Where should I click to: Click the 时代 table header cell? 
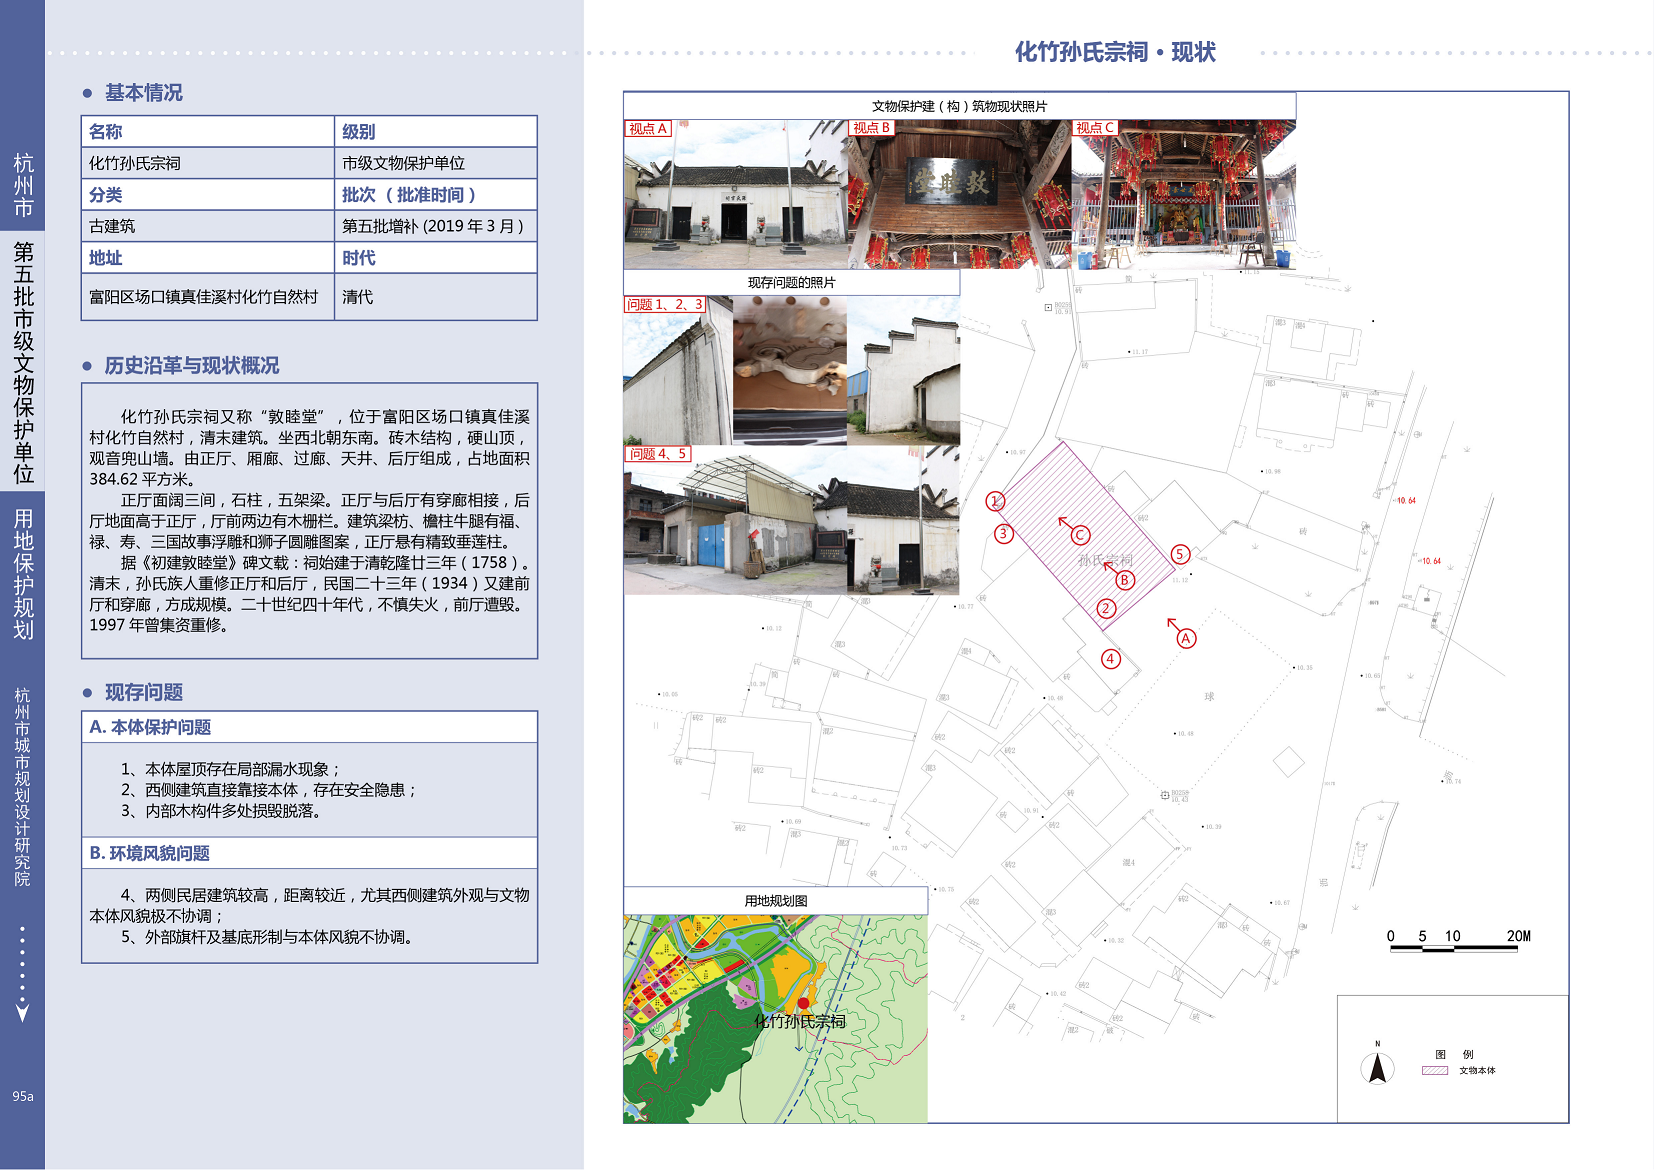[435, 258]
